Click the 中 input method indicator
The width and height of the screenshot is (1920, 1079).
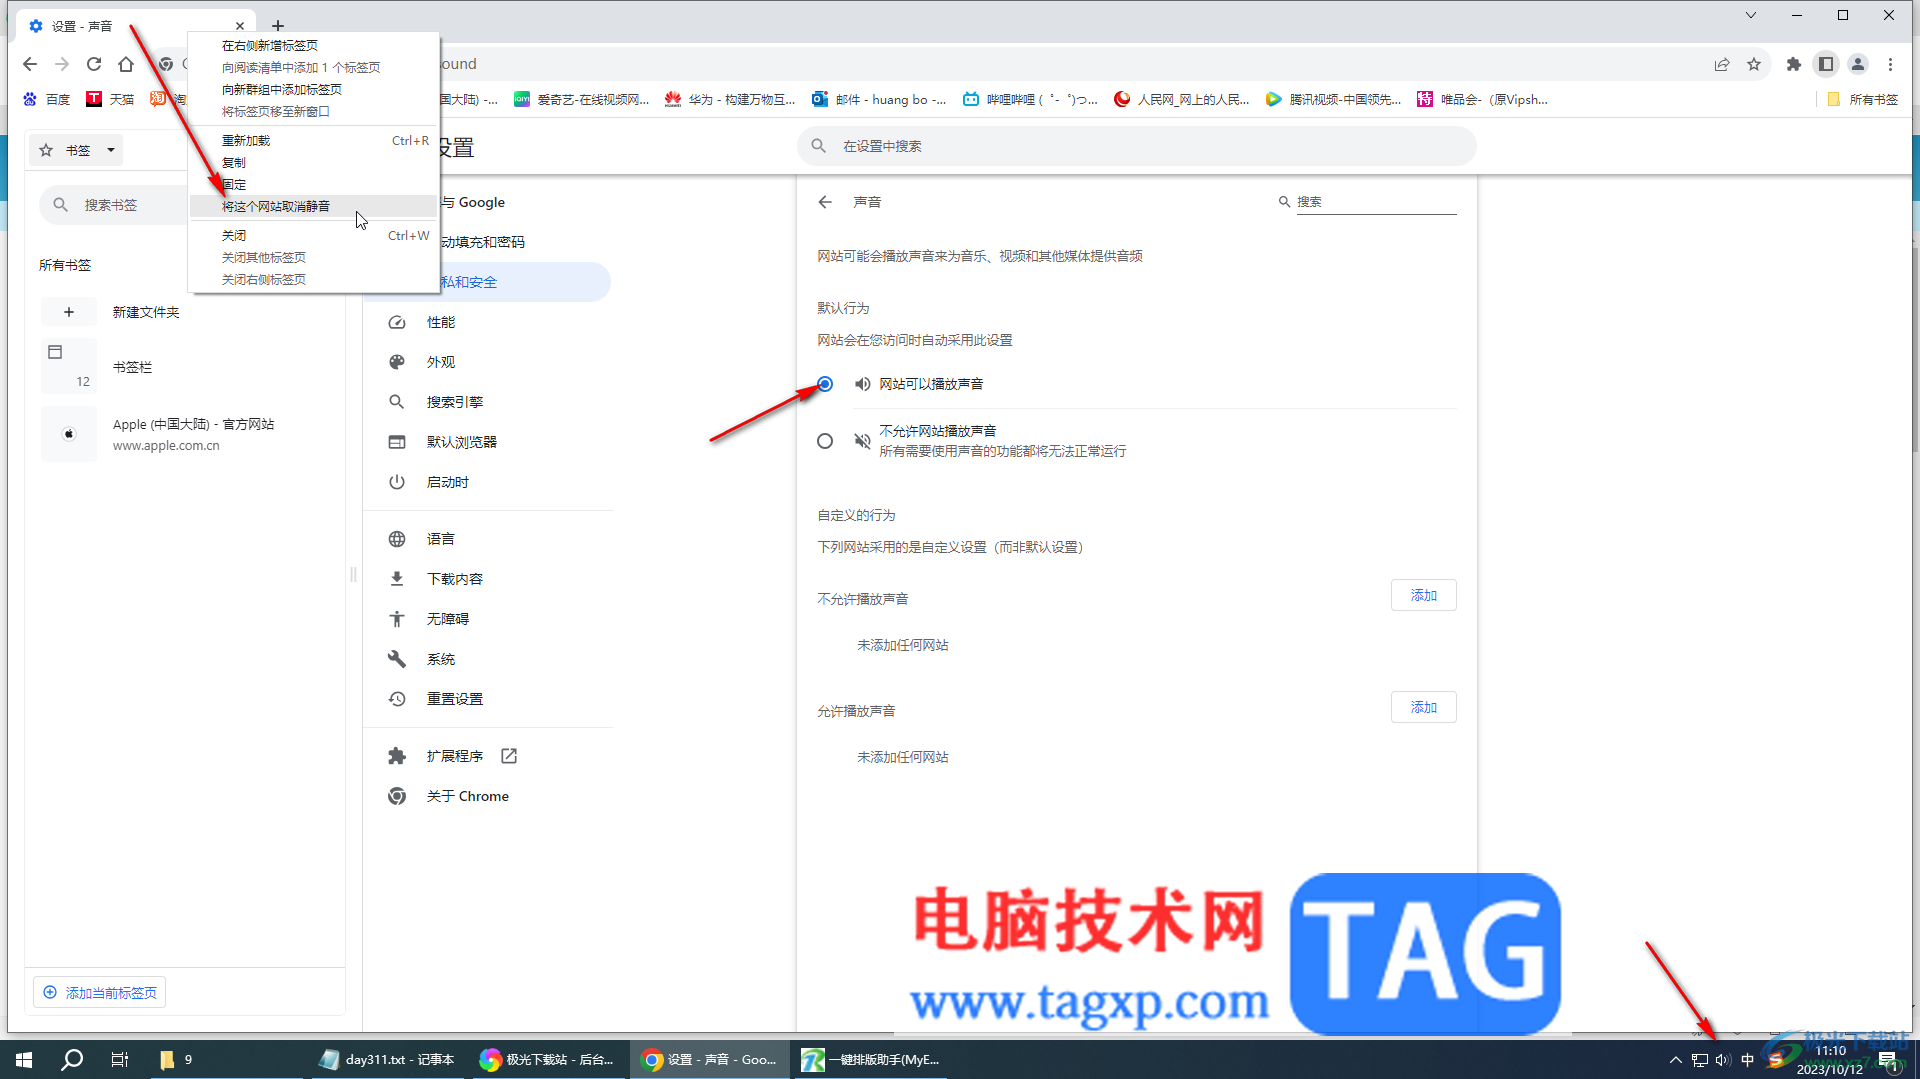pos(1747,1060)
